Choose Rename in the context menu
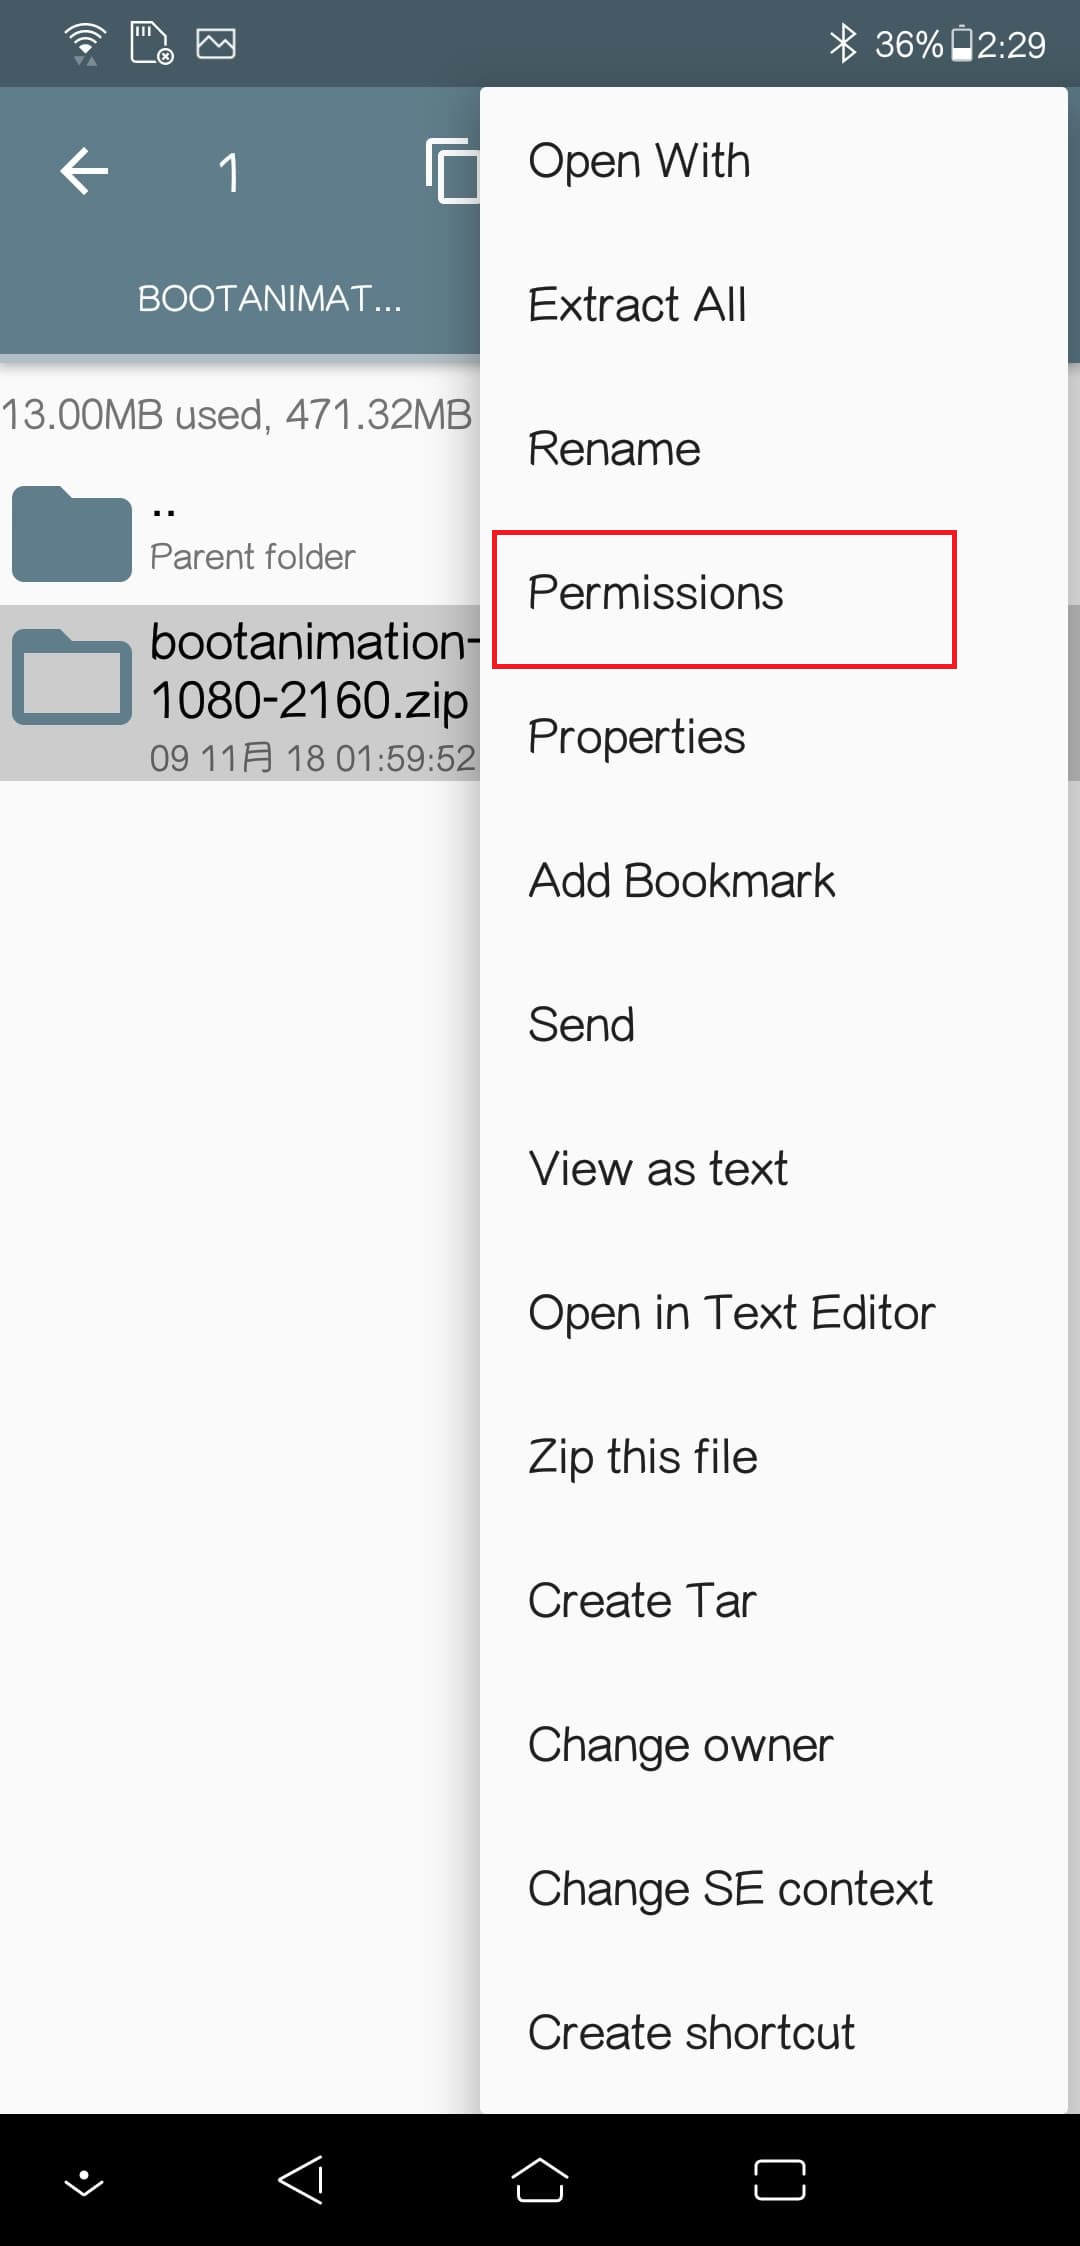Image resolution: width=1080 pixels, height=2246 pixels. click(774, 449)
